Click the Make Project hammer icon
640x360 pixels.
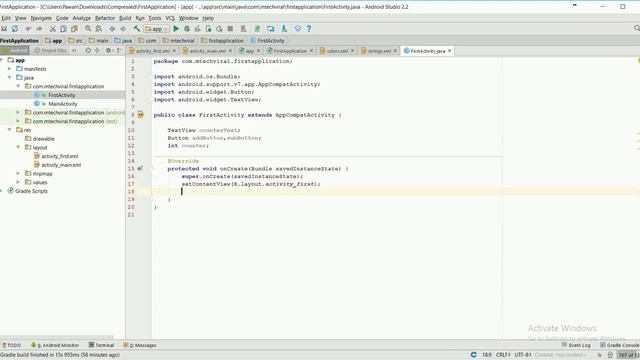(136, 29)
